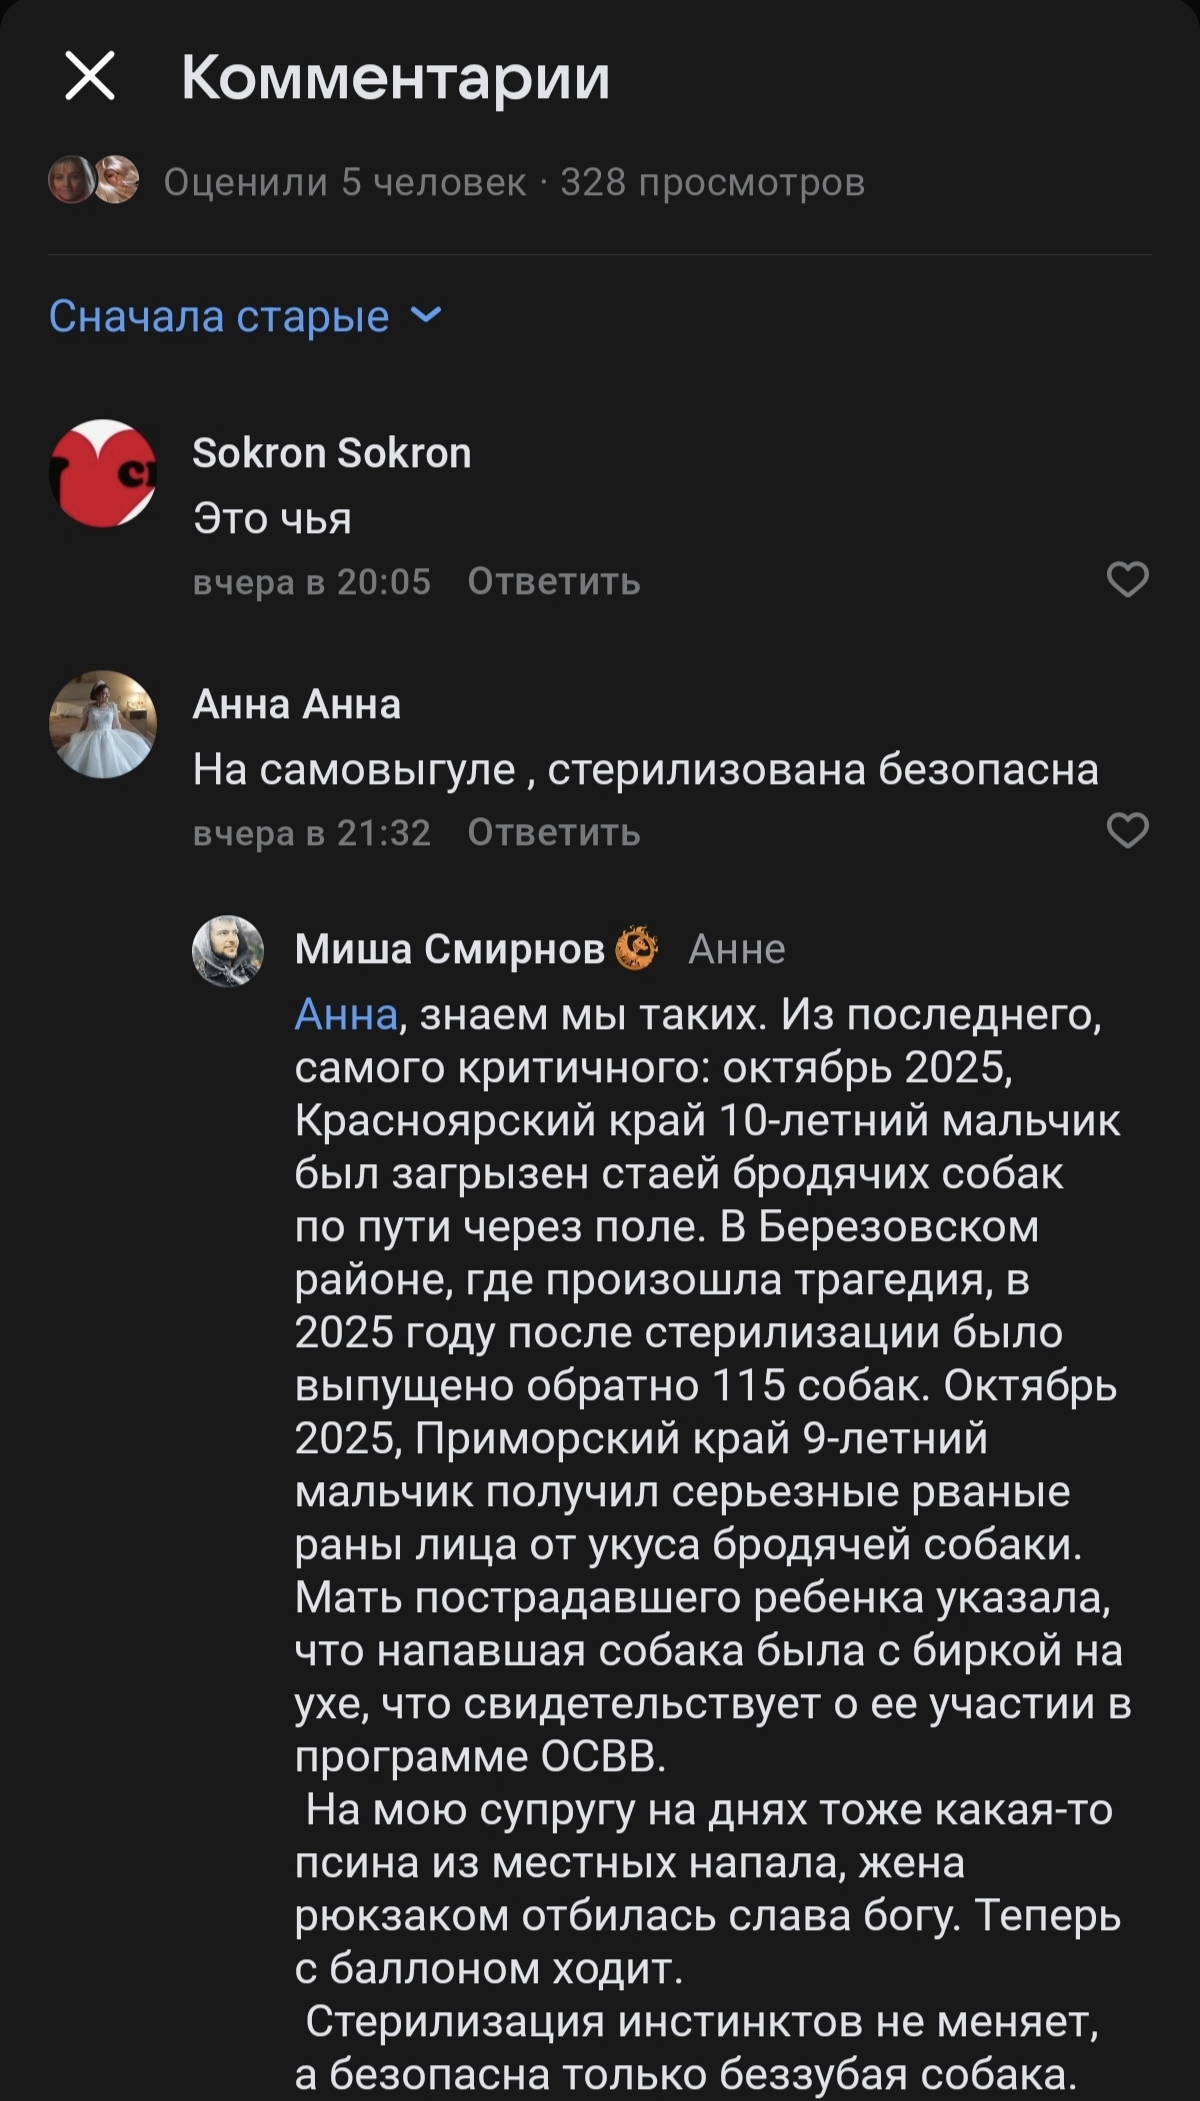Viewport: 1200px width, 2101px height.
Task: Tap the blue 'Анна' mention link
Action: click(346, 1015)
